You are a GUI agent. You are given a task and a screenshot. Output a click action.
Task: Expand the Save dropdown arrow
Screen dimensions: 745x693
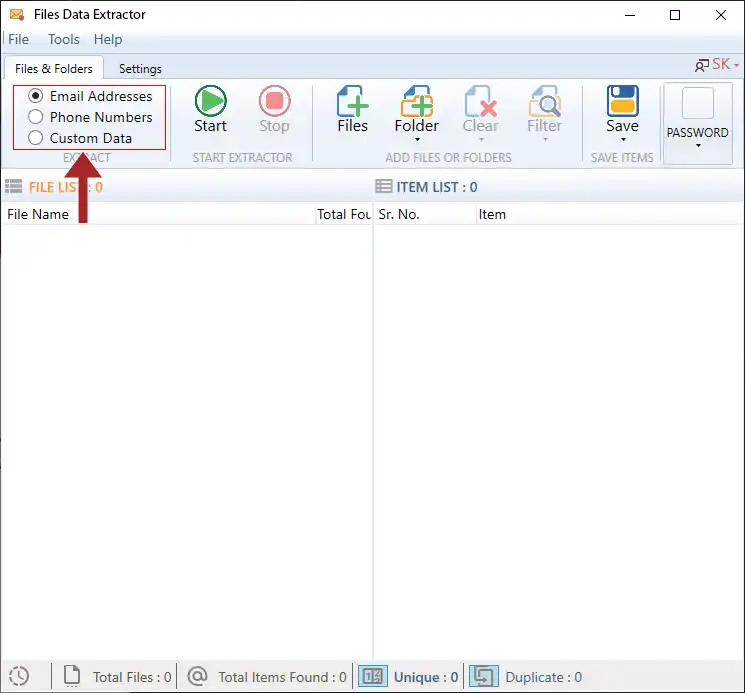pyautogui.click(x=623, y=140)
